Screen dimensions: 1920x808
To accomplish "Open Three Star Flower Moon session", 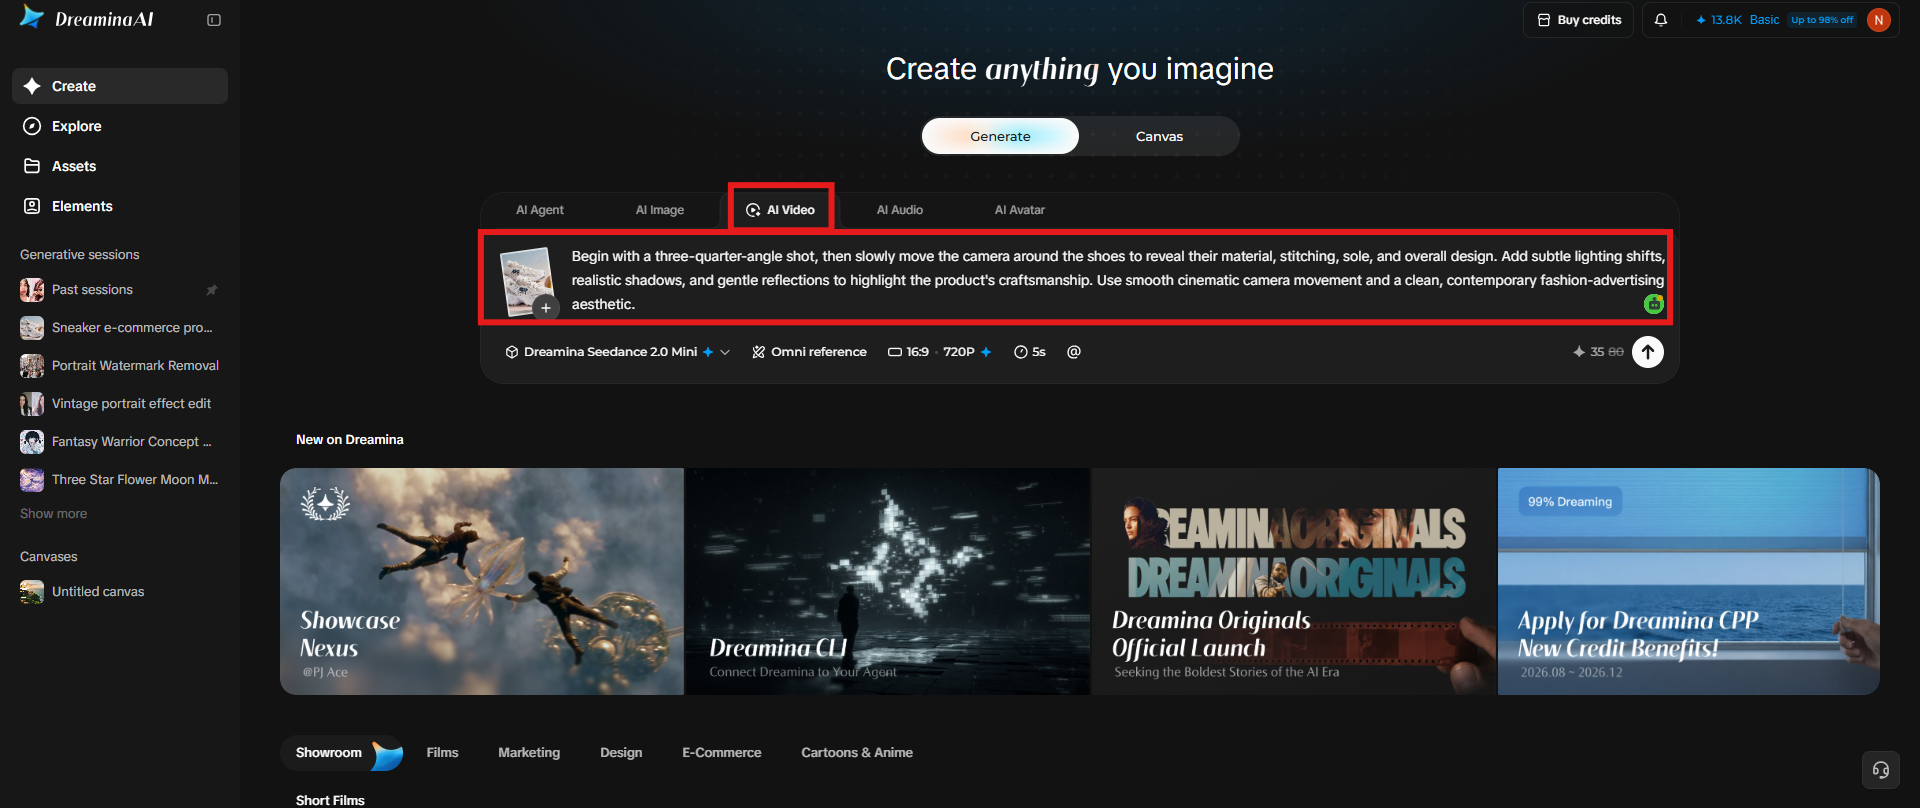I will tap(120, 480).
